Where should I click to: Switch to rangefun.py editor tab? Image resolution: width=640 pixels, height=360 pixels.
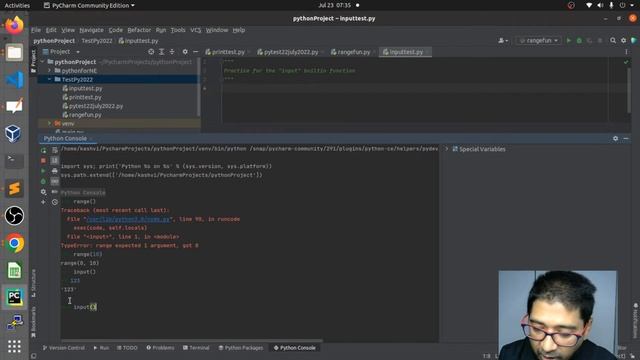click(350, 52)
